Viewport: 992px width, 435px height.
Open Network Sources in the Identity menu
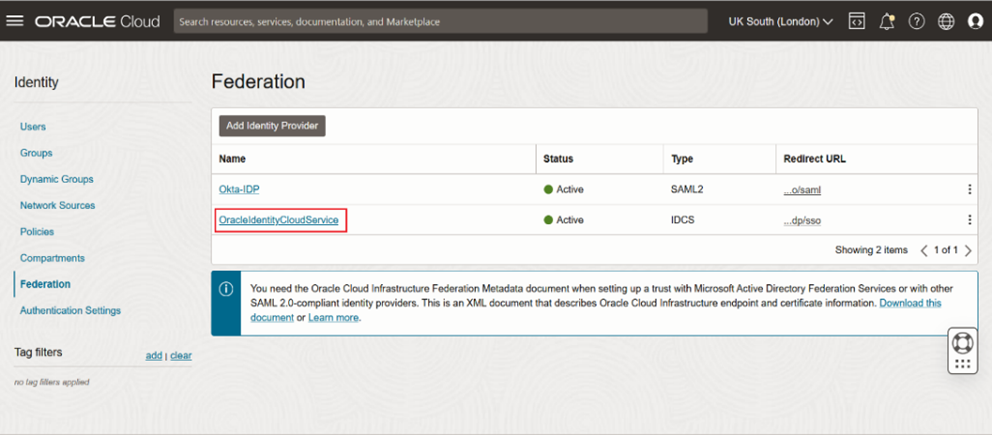58,205
